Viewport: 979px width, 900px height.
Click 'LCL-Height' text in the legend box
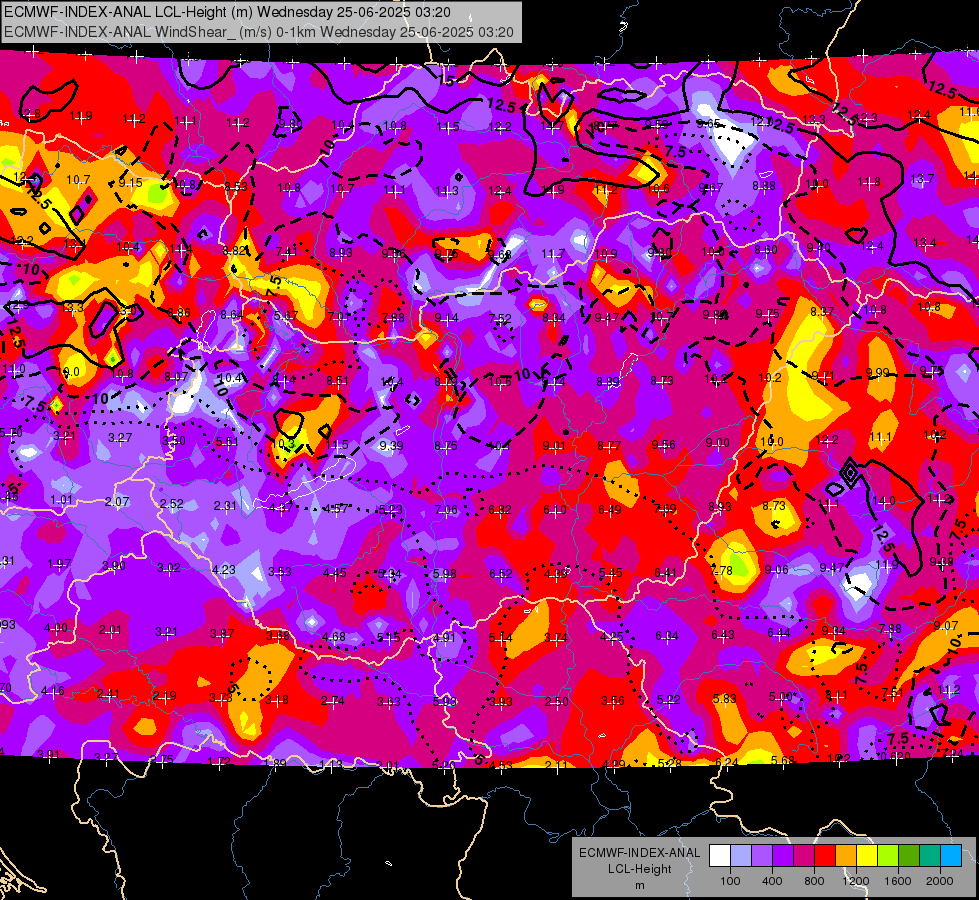tap(639, 869)
